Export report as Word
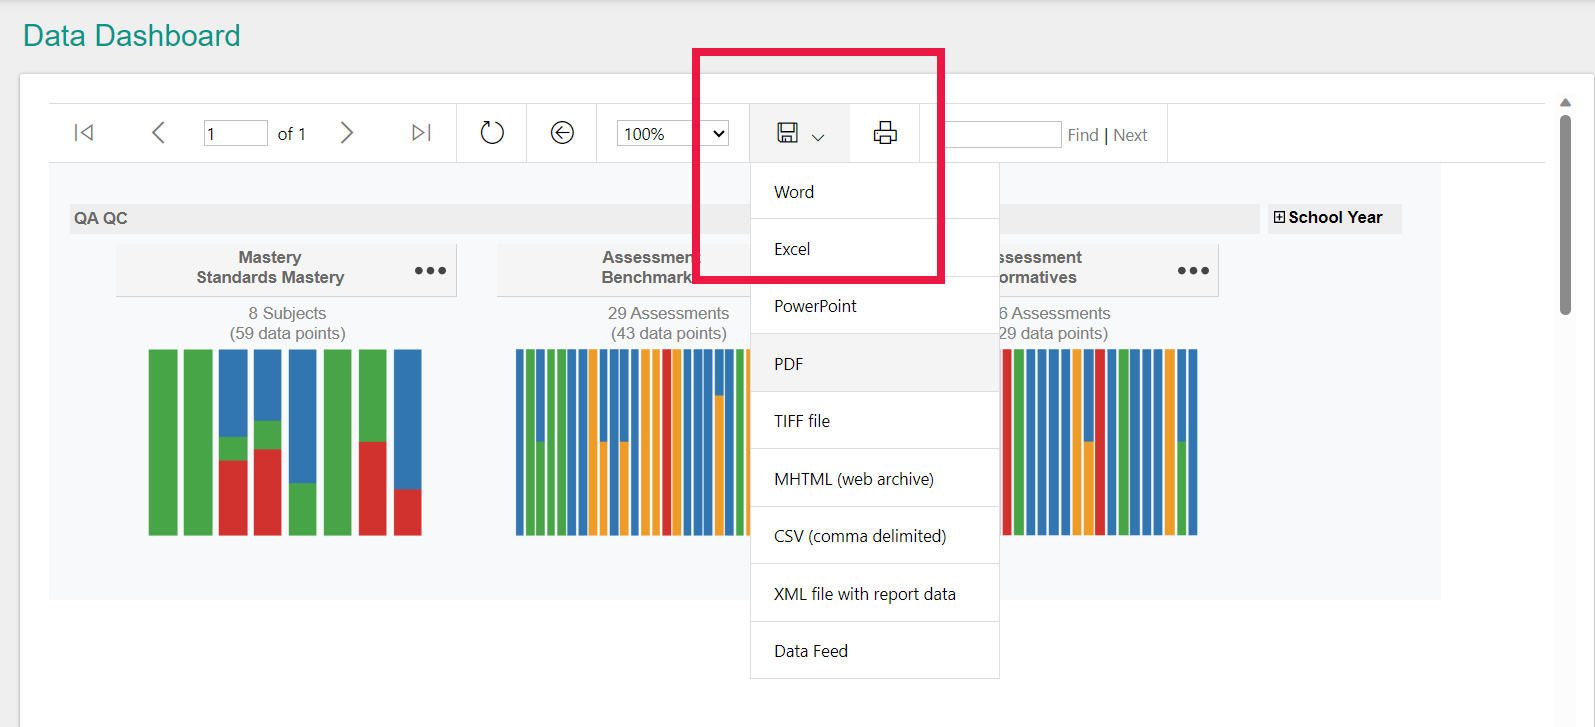The width and height of the screenshot is (1595, 727). [875, 192]
